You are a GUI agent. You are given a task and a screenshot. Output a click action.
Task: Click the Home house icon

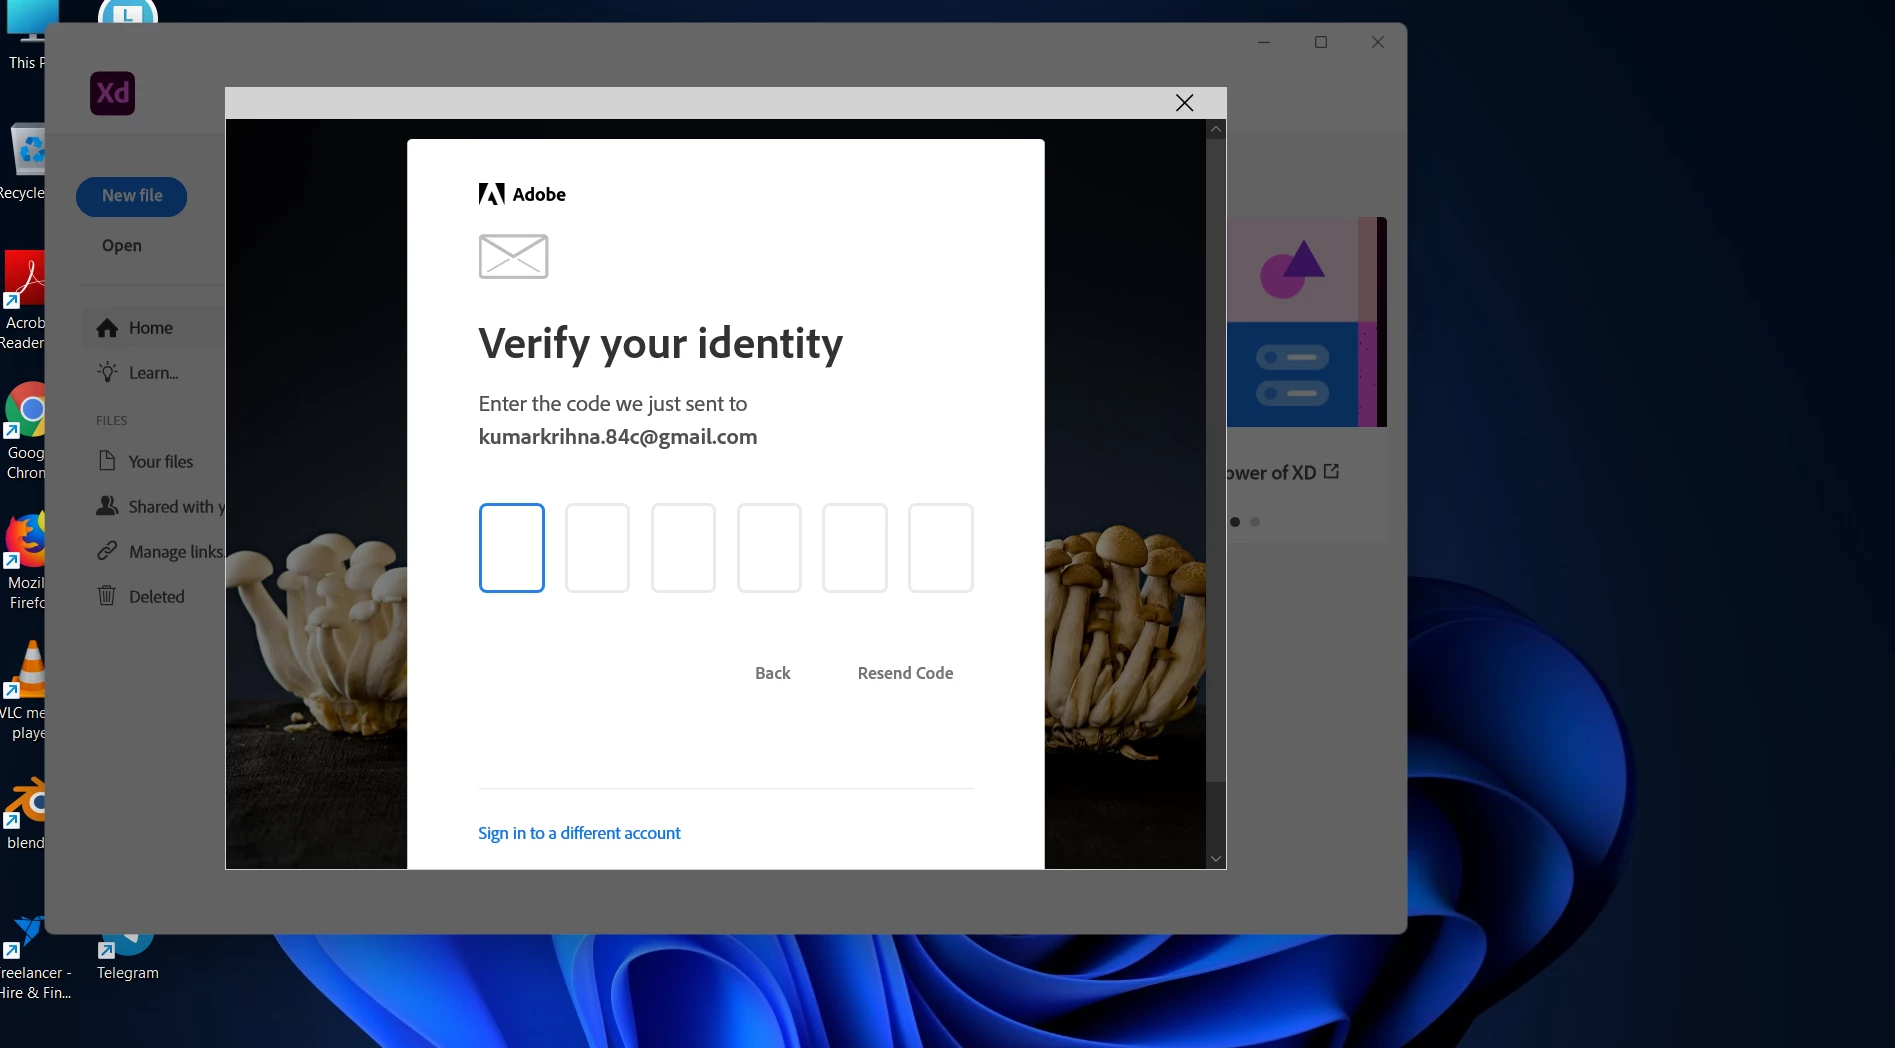[x=107, y=328]
